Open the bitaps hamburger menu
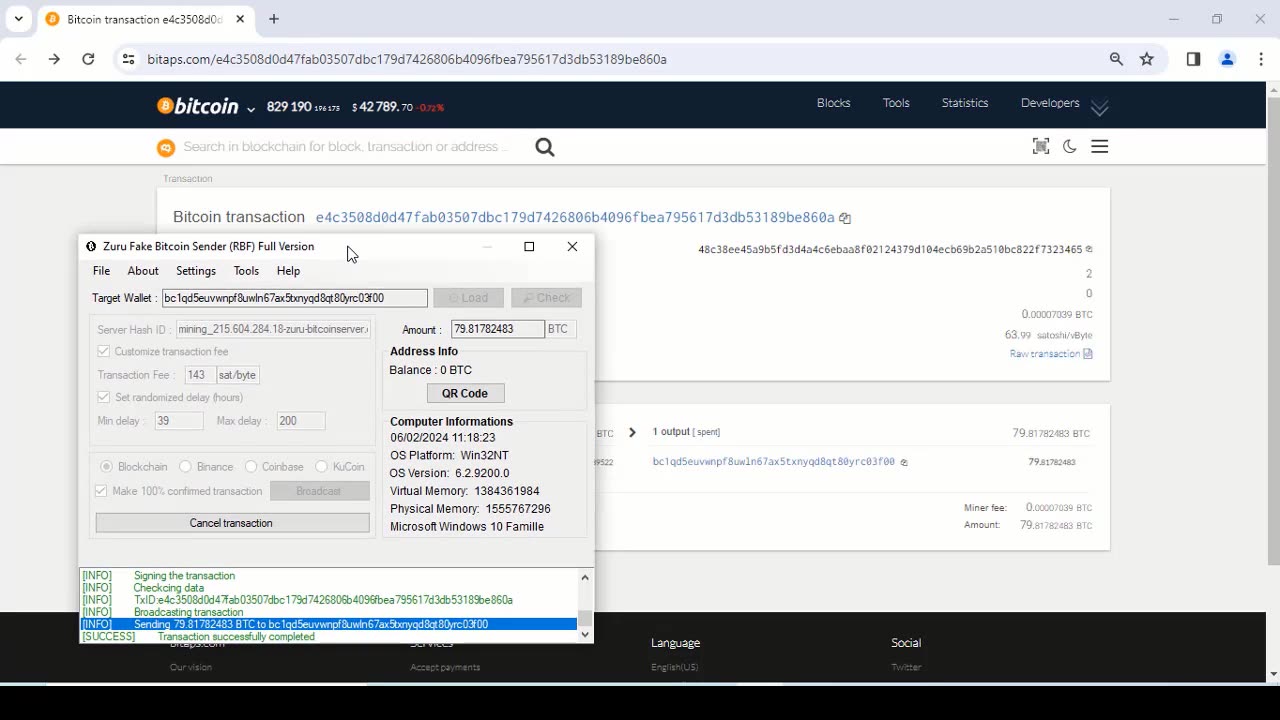Image resolution: width=1280 pixels, height=720 pixels. 1100,147
